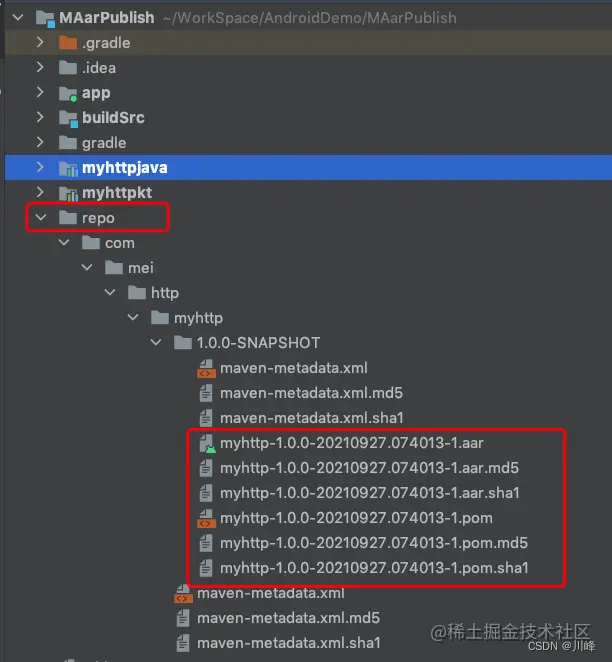Select the 1.0.0-SNAPSHOT folder label
Image resolution: width=612 pixels, height=662 pixels.
click(x=258, y=343)
